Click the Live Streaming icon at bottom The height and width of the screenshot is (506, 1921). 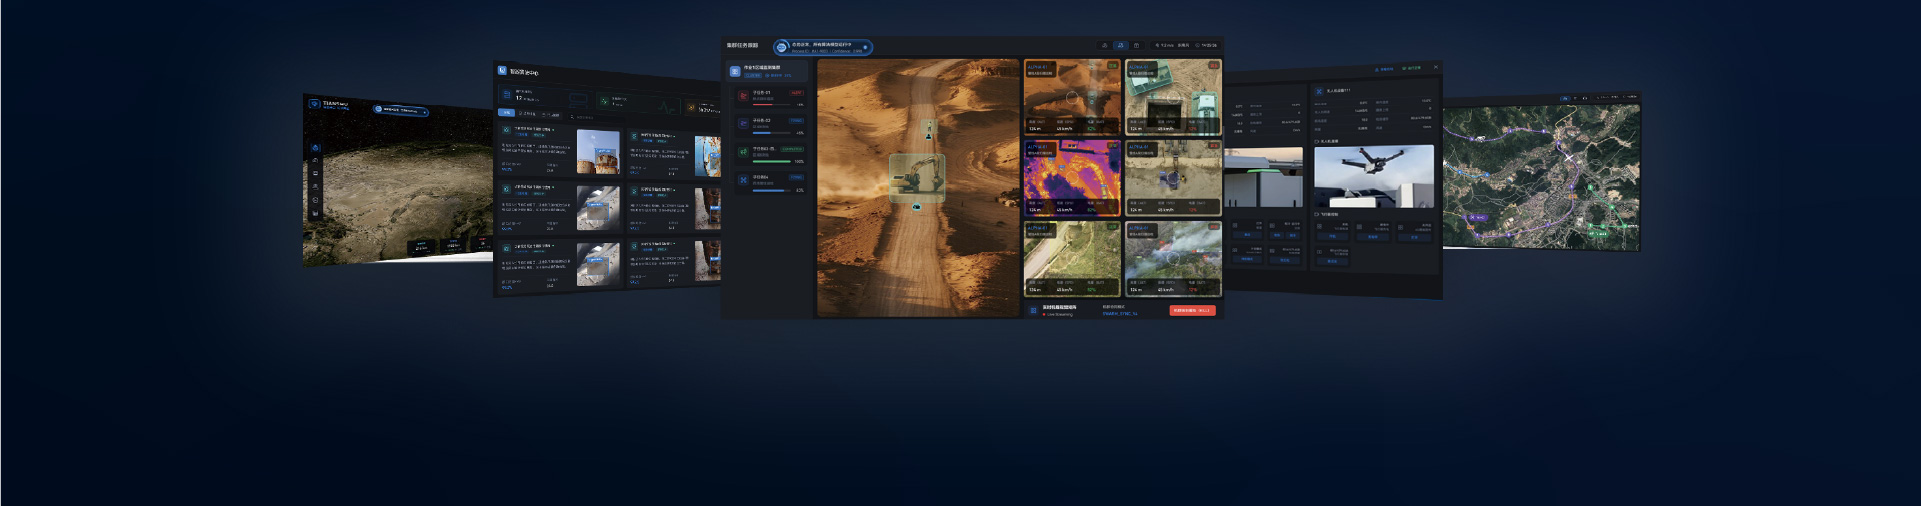1034,311
